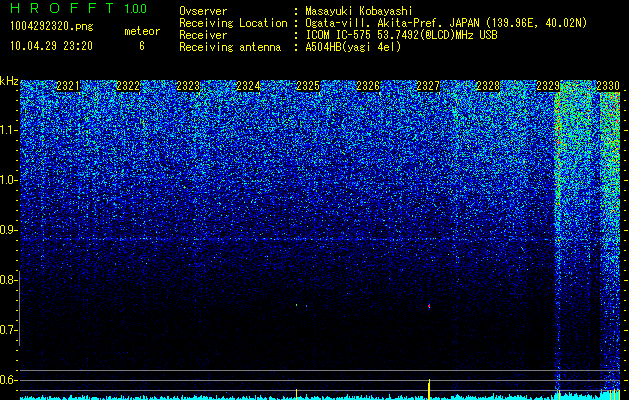Click the Receiving Location label
629x400 pixels.
pyautogui.click(x=233, y=23)
